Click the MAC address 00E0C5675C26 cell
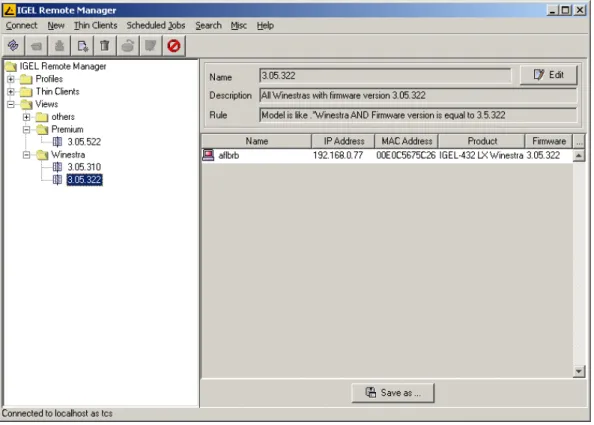Viewport: 594px width, 425px height. tap(406, 155)
